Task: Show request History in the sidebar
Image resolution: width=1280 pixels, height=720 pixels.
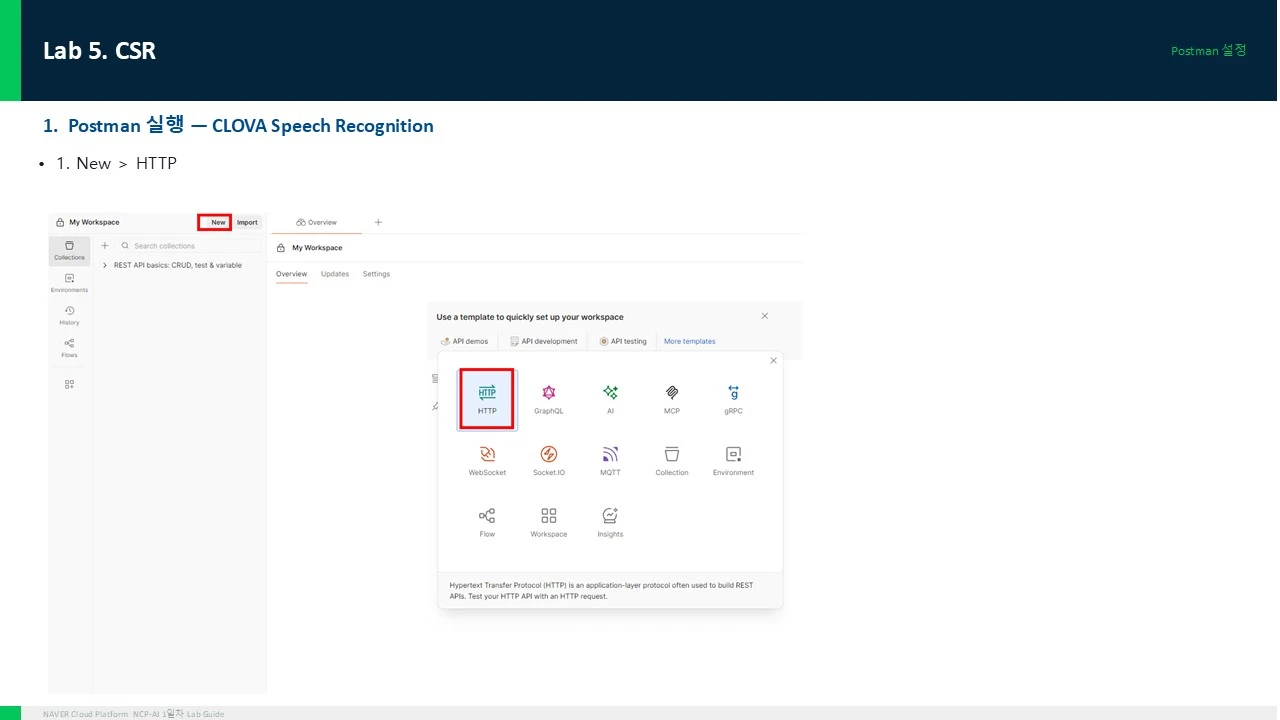Action: click(69, 316)
